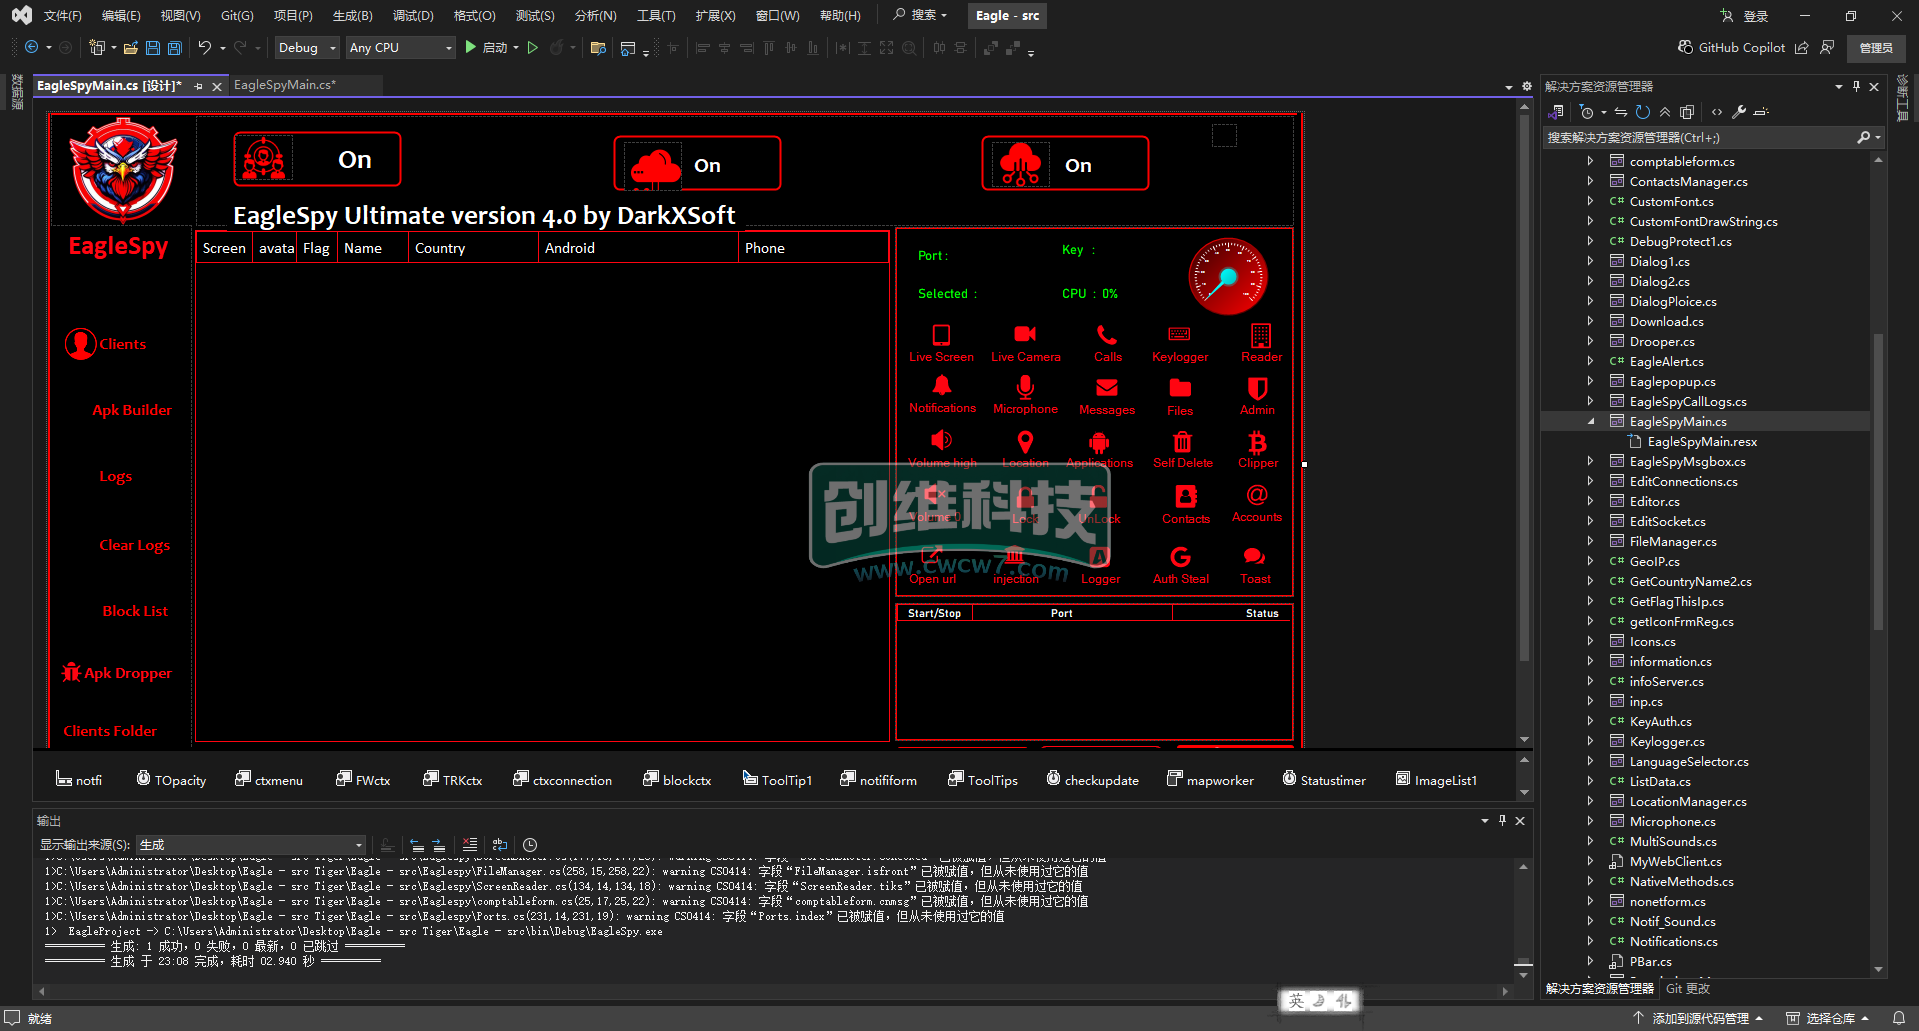Screen dimensions: 1919x1031
Task: Click the Apk Dropper sidebar button
Action: point(117,673)
